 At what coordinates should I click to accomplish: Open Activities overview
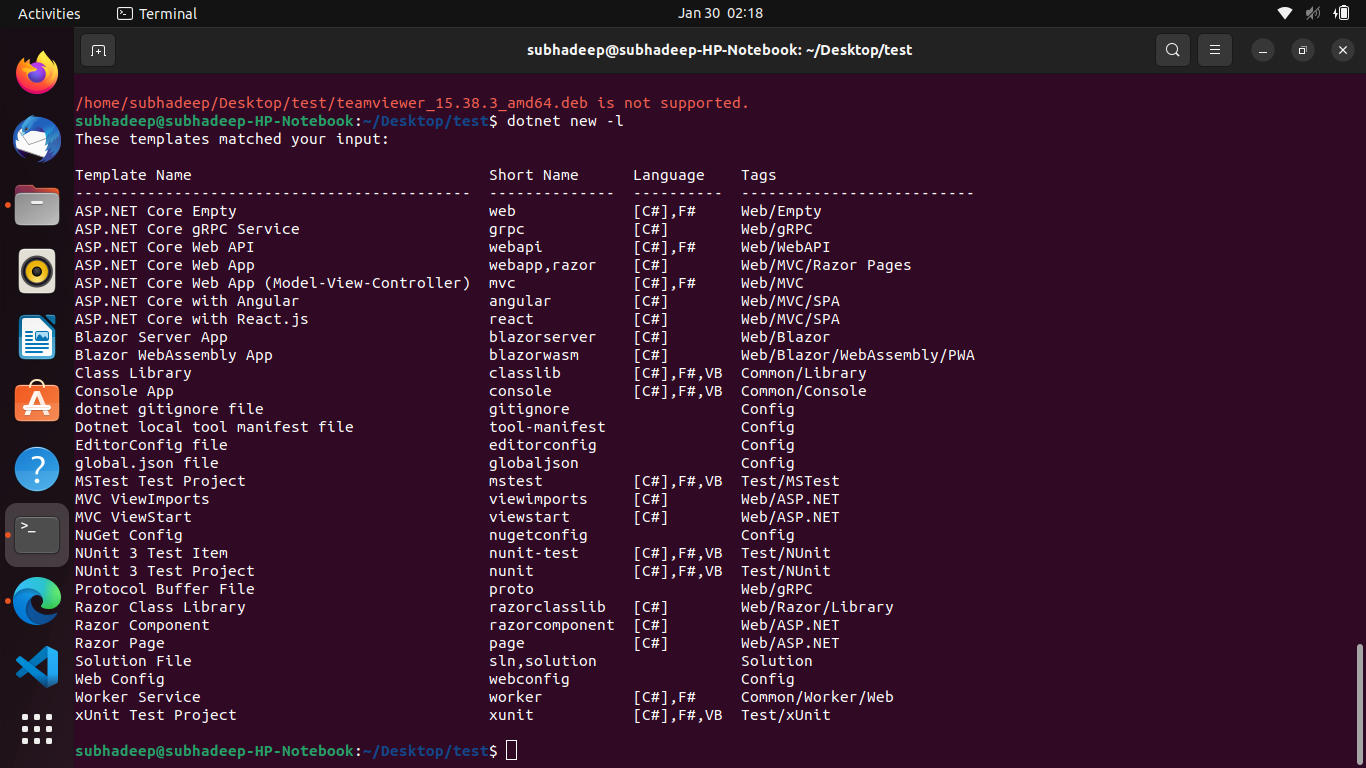point(49,13)
